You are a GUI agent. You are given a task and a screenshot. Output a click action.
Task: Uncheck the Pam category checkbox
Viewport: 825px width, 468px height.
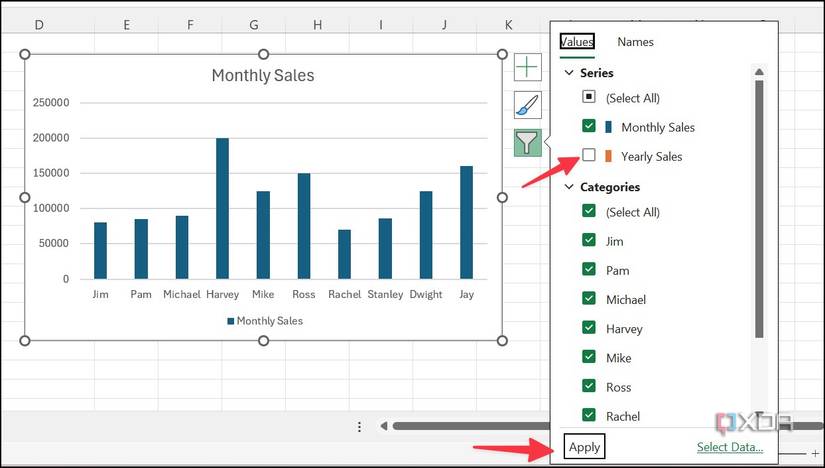coord(589,269)
